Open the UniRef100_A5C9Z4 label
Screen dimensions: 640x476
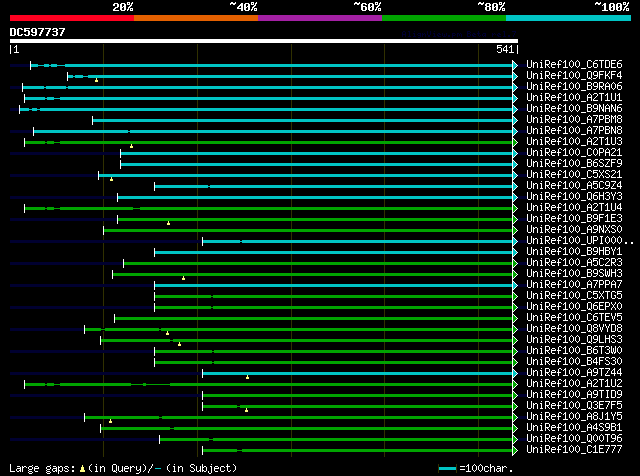(x=574, y=186)
